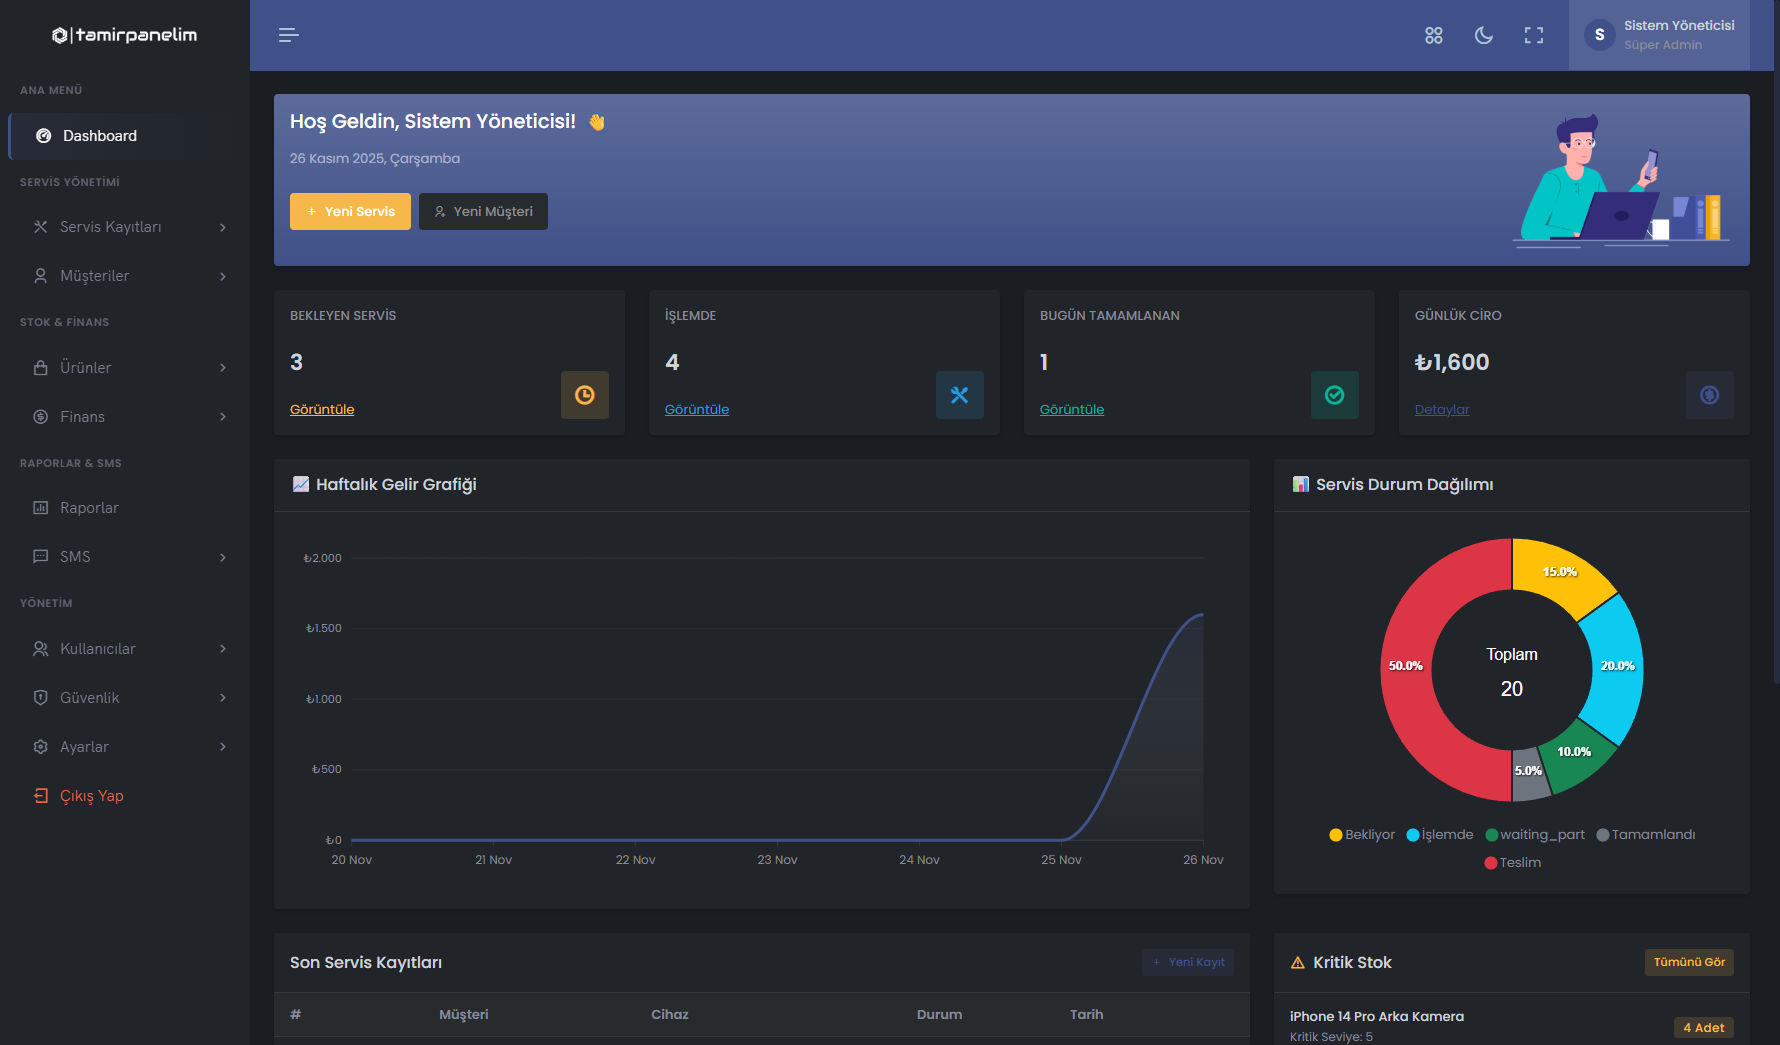
Task: Click the tamirpanelim logo in the sidebar
Action: [124, 34]
